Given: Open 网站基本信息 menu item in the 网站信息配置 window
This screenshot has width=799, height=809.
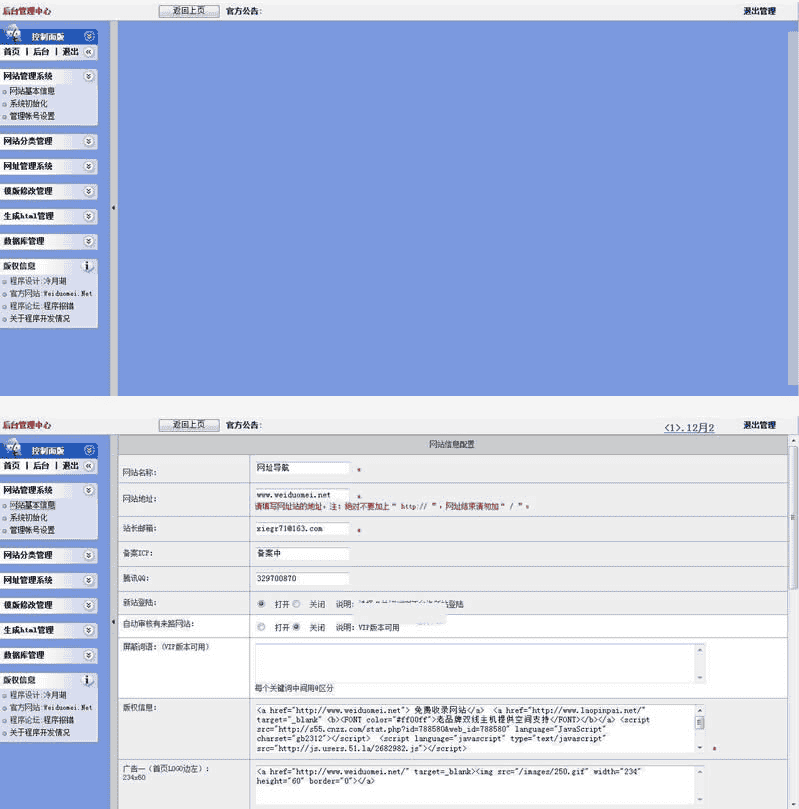Looking at the screenshot, I should point(32,505).
